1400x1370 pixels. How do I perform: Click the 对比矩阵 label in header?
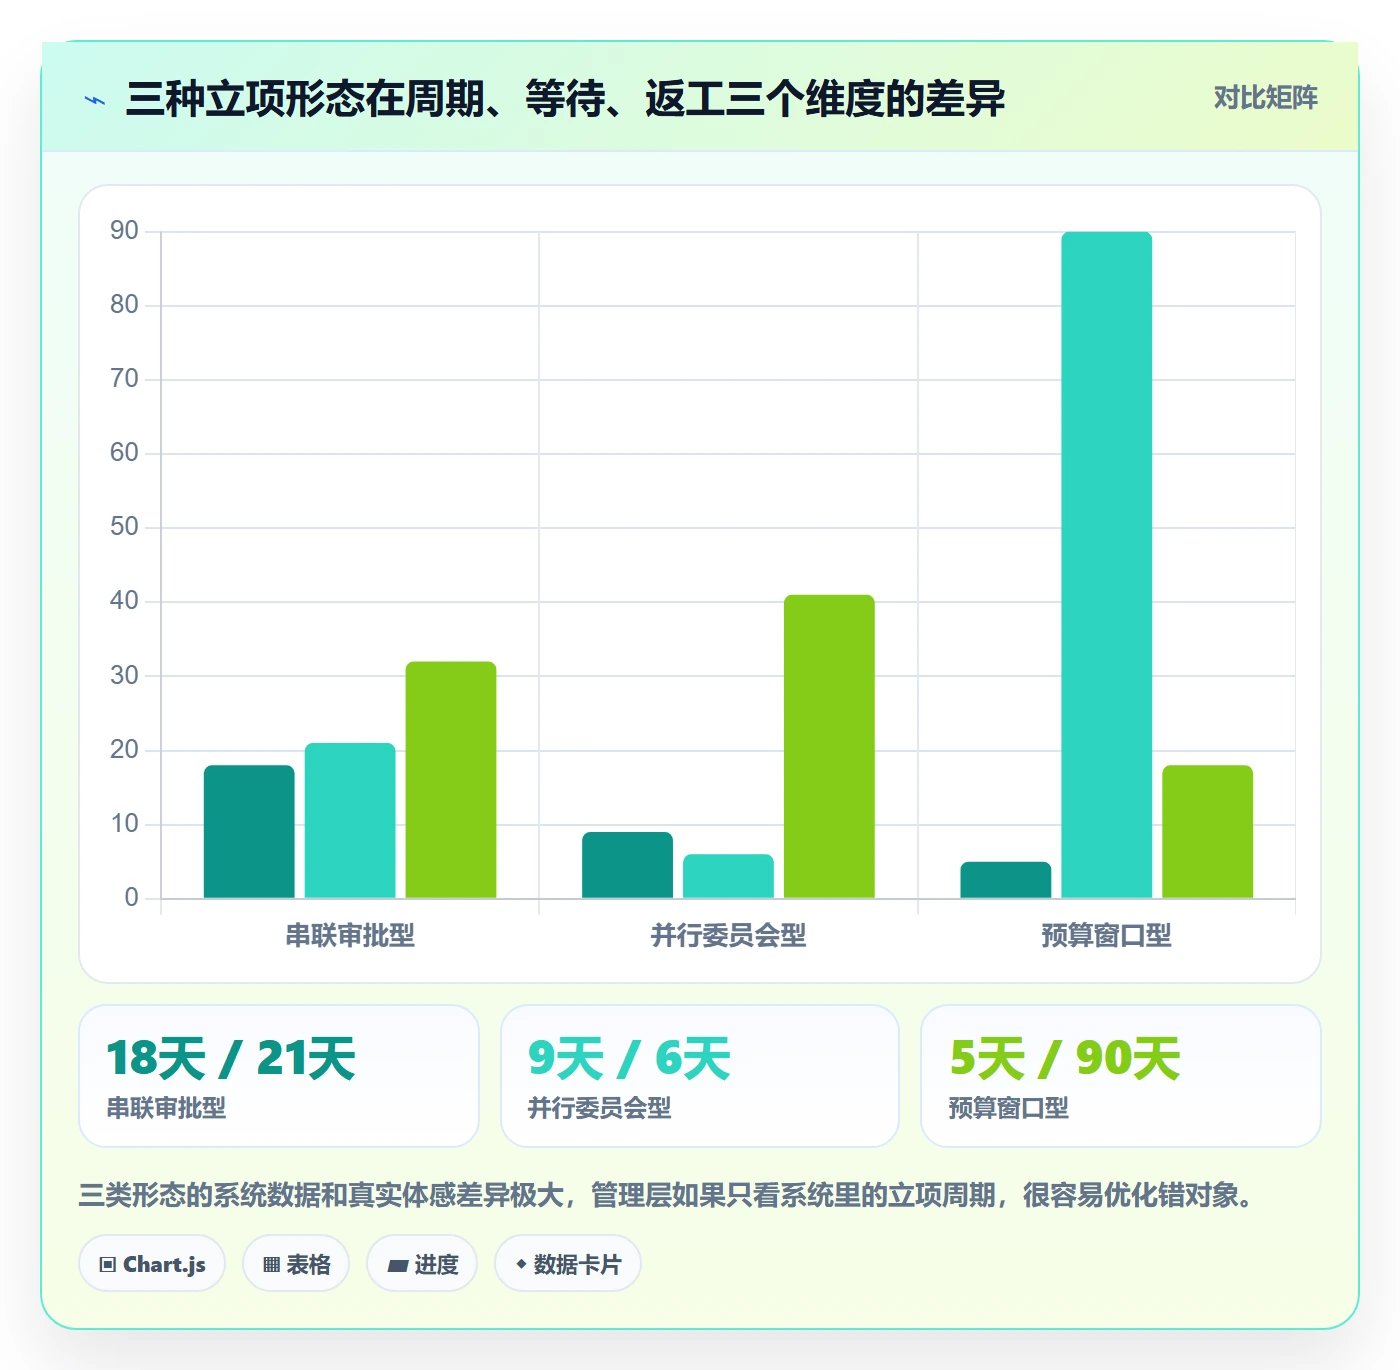[x=1265, y=98]
